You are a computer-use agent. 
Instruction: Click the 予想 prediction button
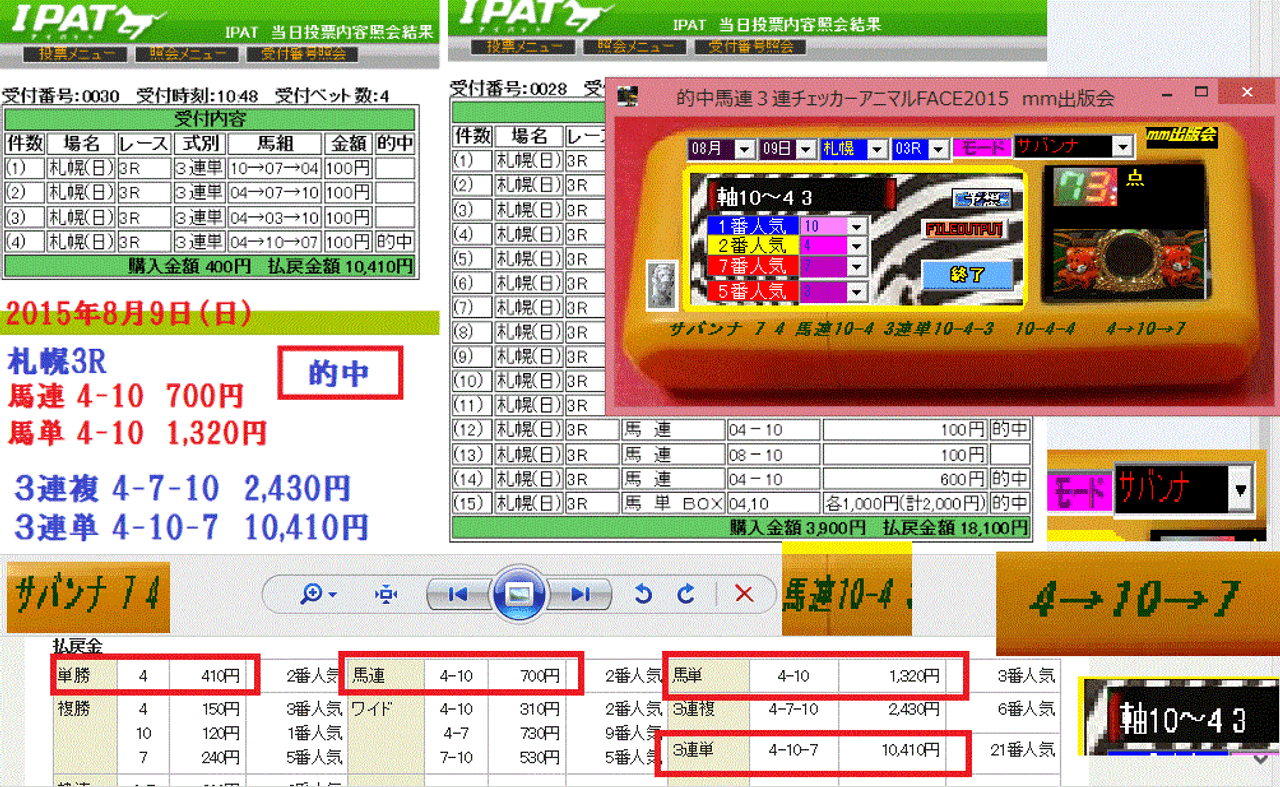(x=980, y=199)
